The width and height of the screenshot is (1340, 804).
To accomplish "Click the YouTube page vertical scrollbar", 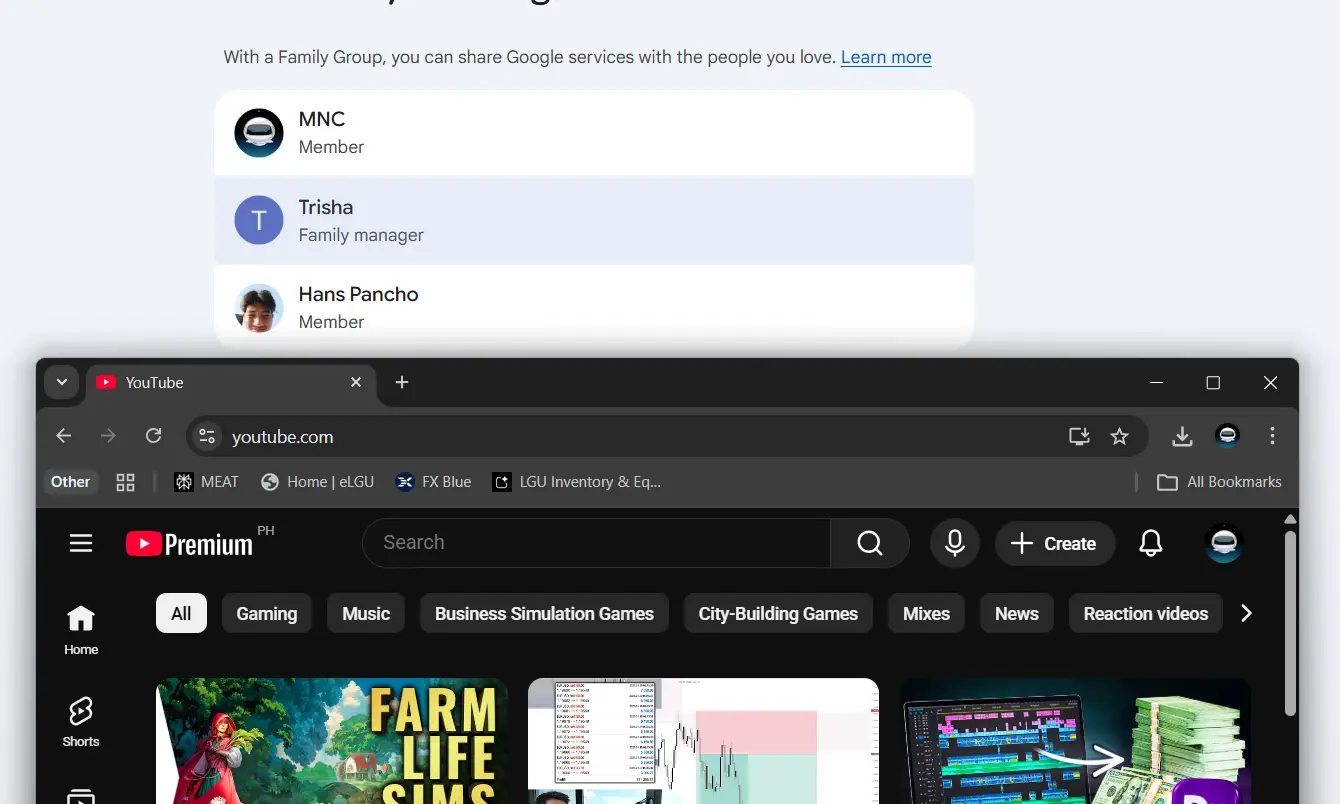I will [1290, 623].
